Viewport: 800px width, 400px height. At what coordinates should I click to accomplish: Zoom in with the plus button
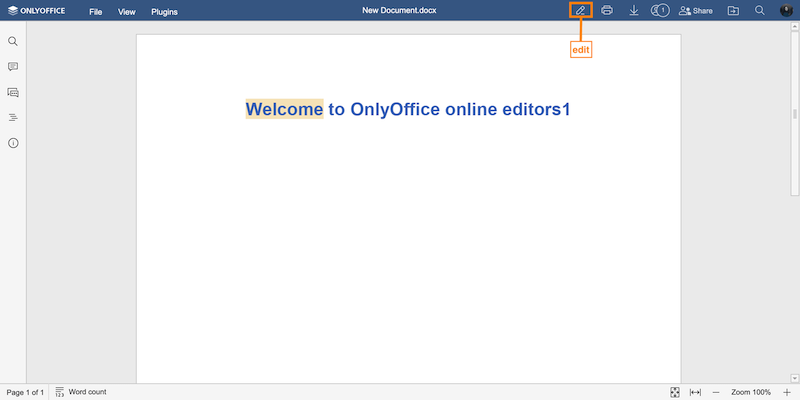(x=787, y=392)
